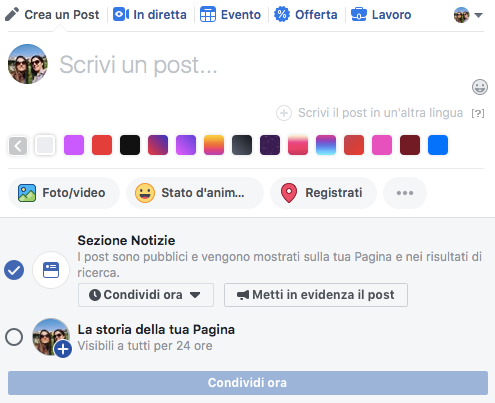Select the yellow-to-pink gradient background swatch

pos(214,145)
